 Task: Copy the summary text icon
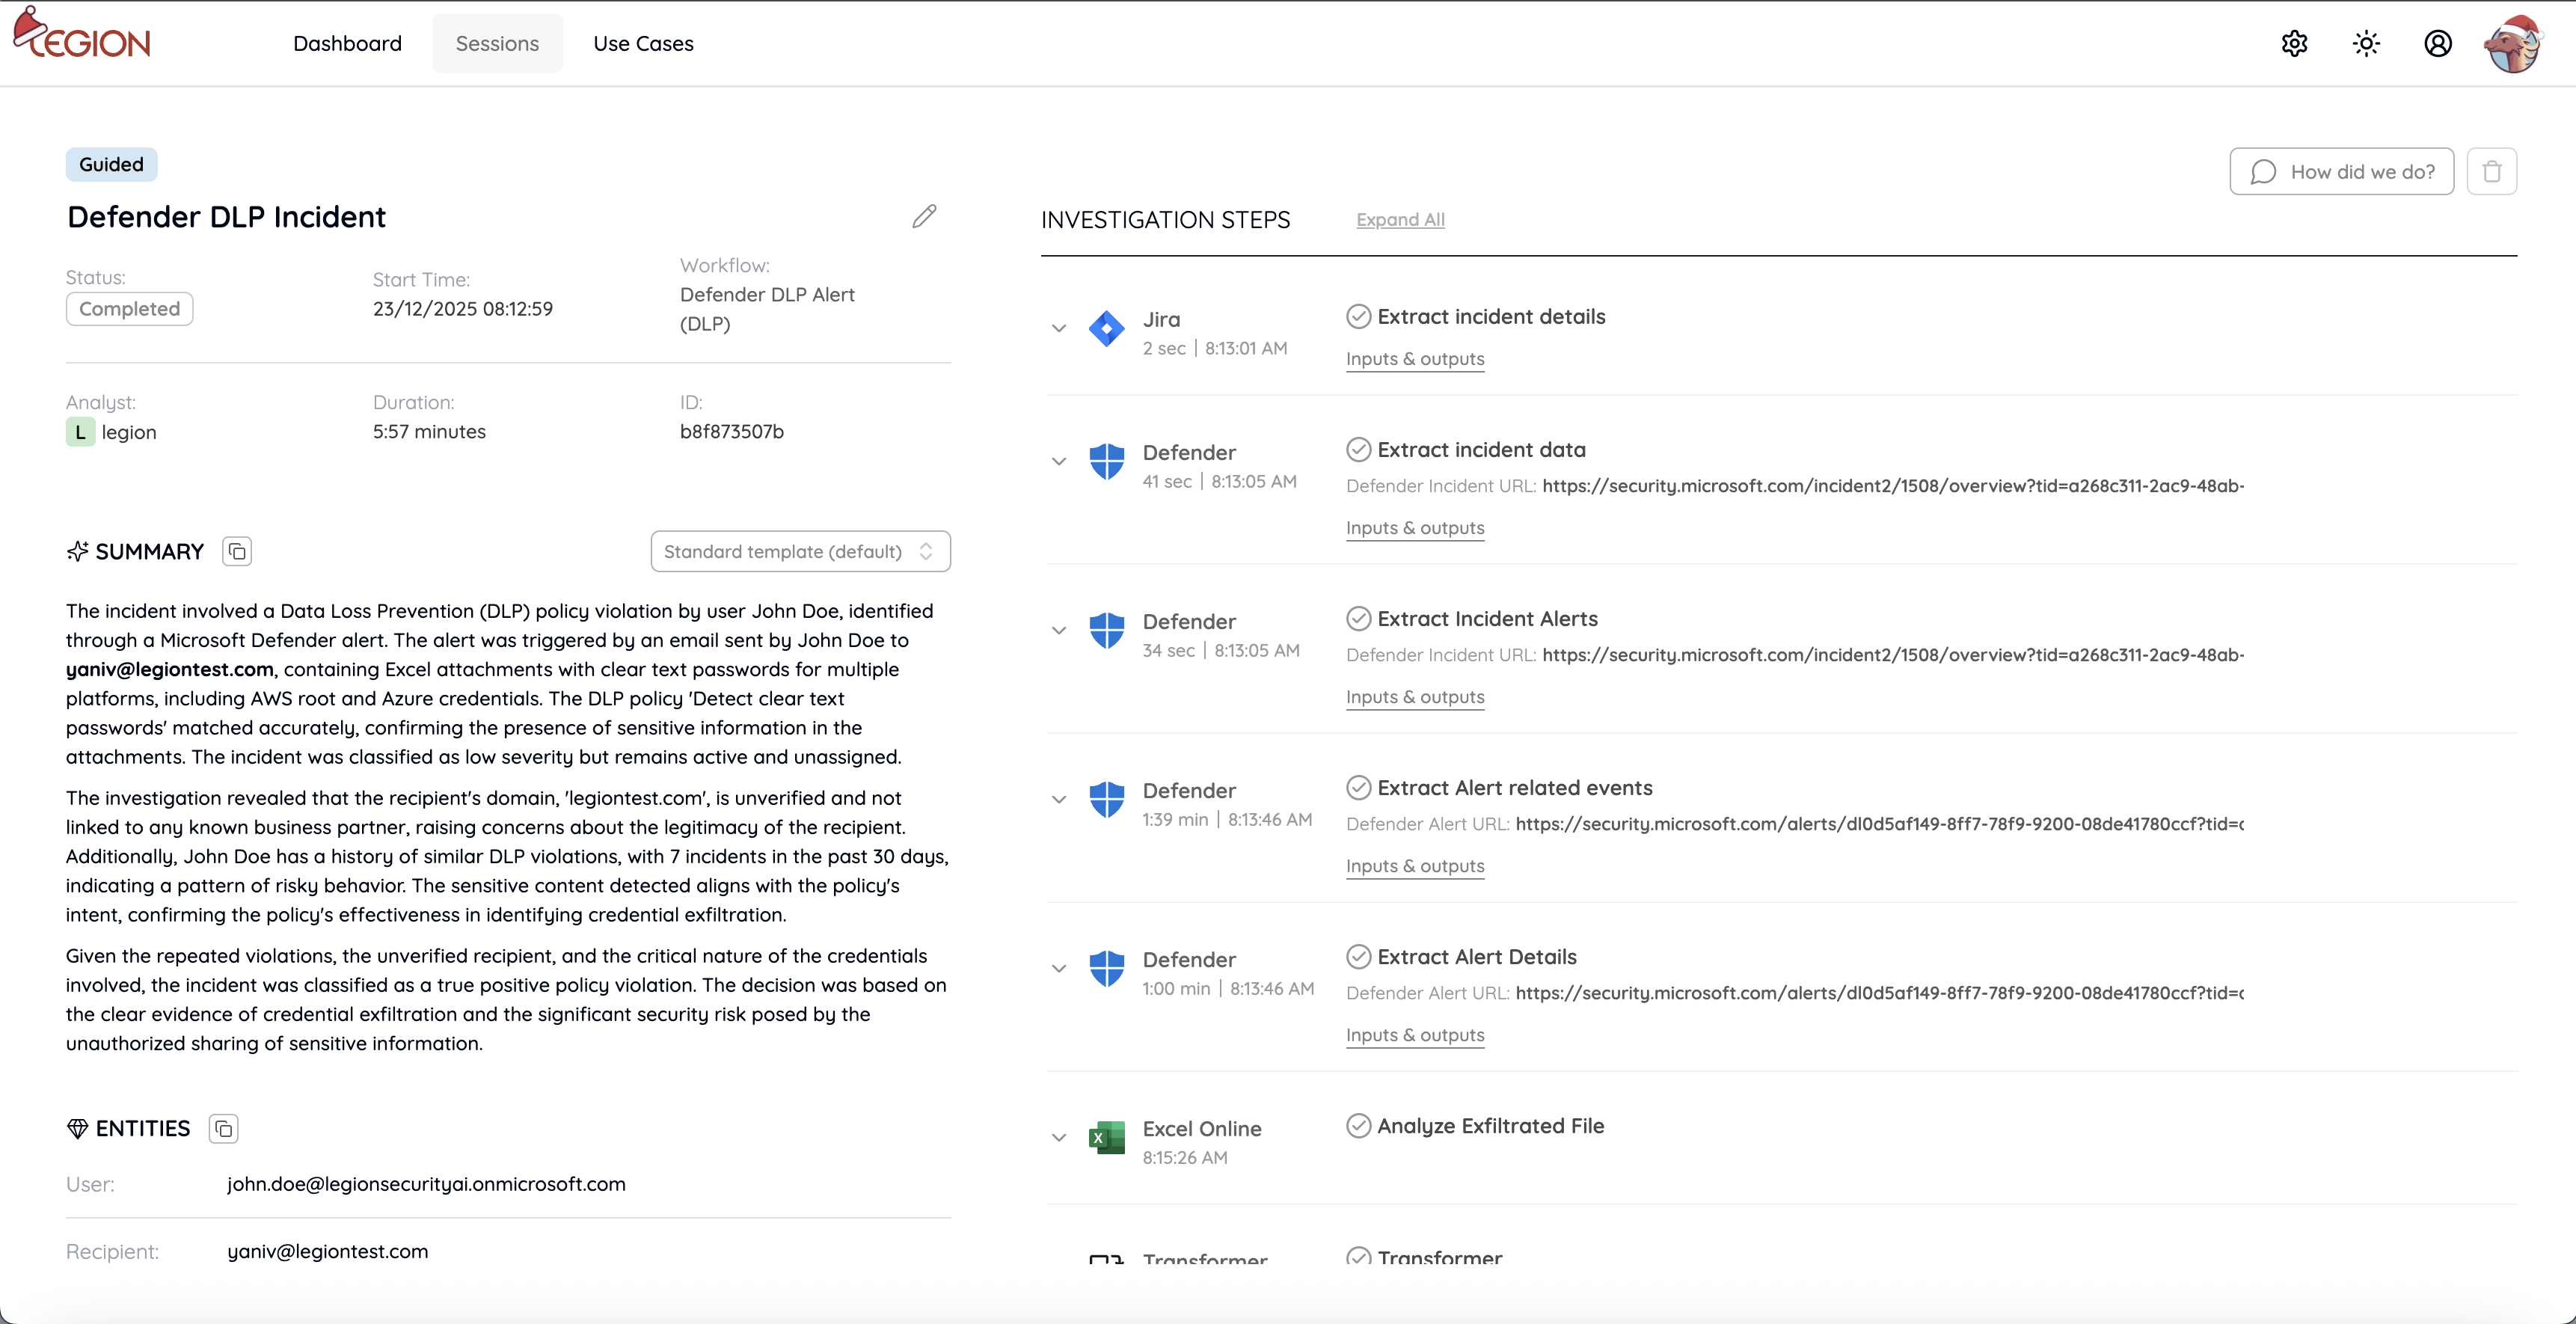pyautogui.click(x=237, y=552)
